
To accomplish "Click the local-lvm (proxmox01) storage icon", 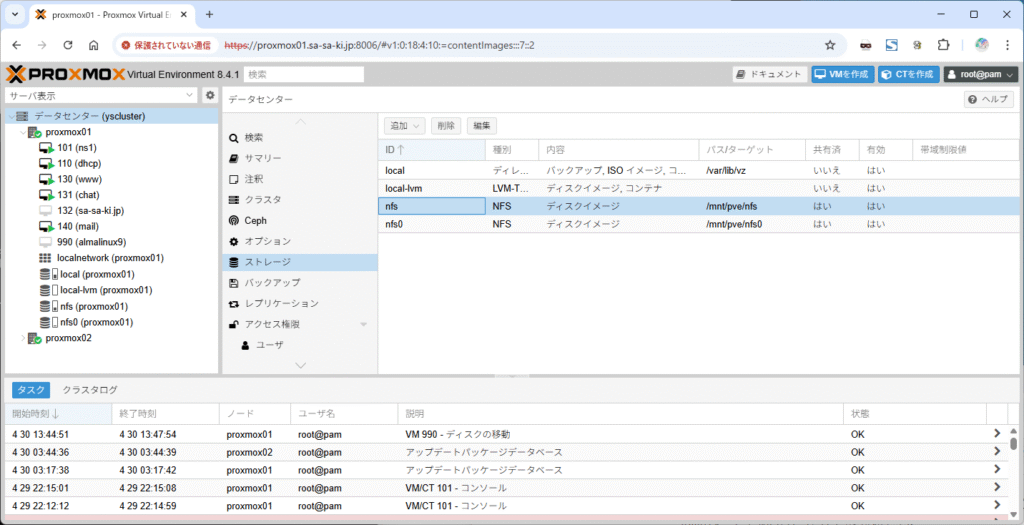I will point(48,290).
